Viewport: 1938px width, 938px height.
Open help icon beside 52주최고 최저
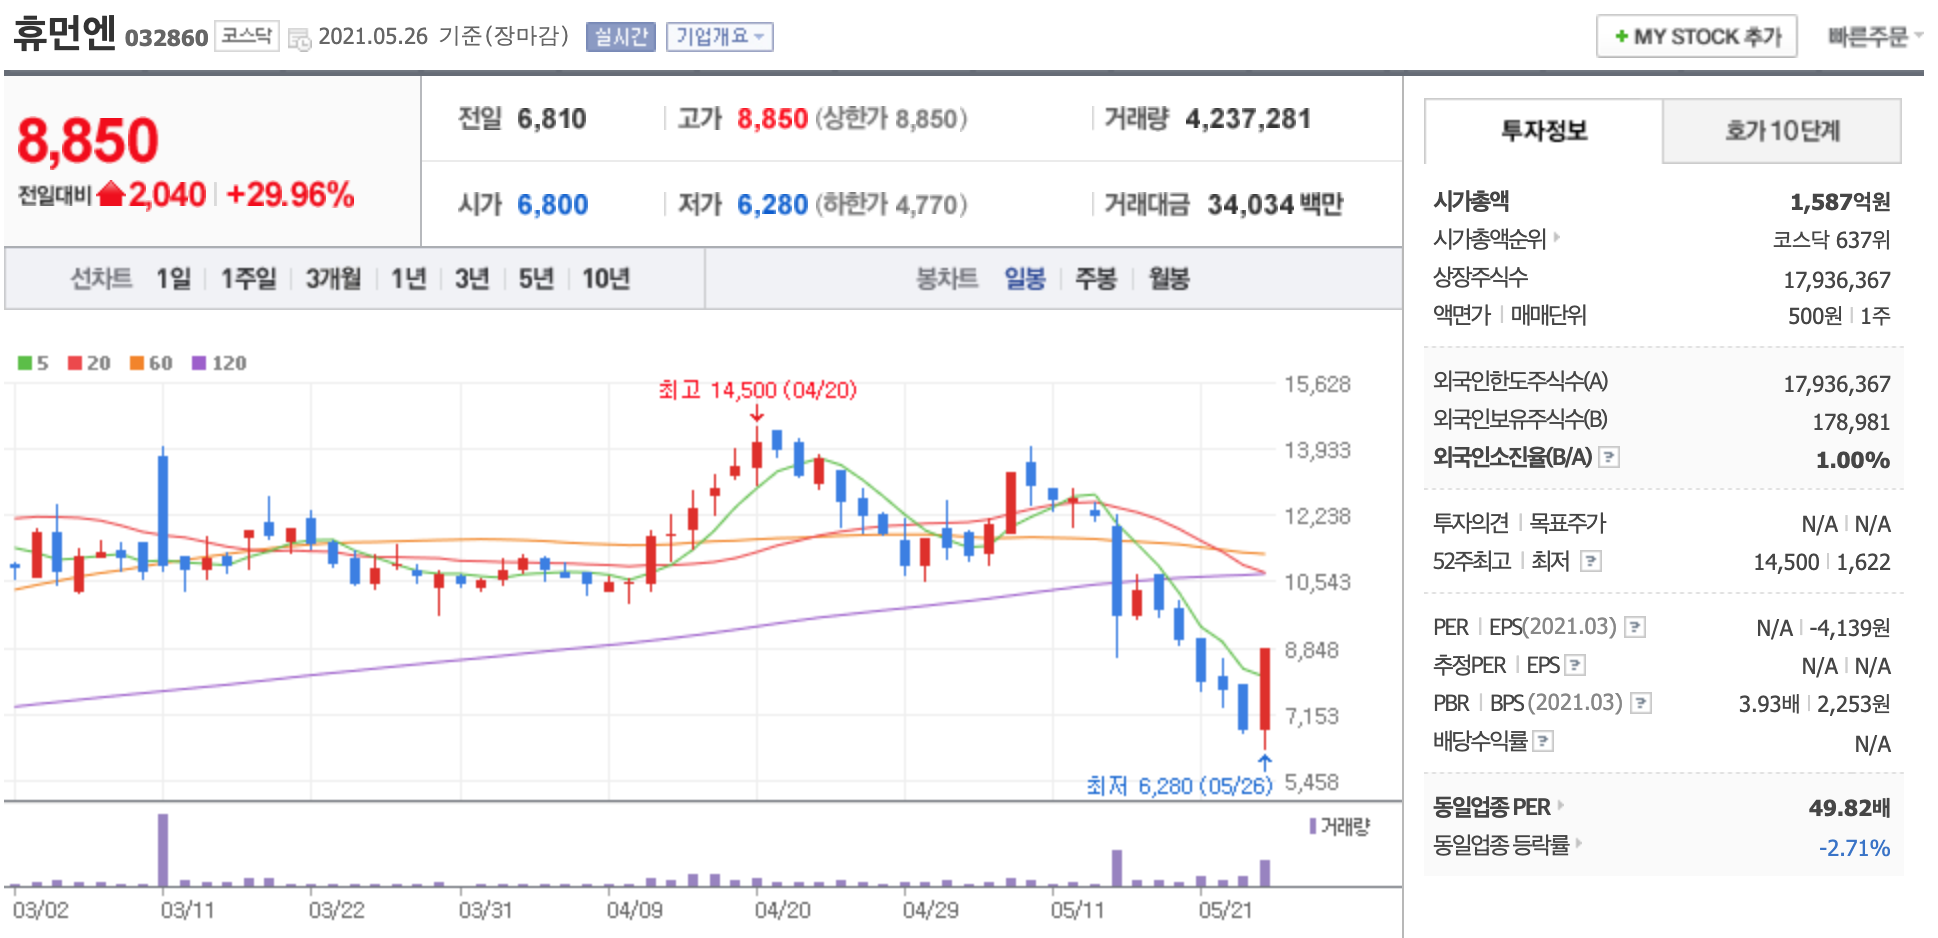click(1591, 561)
